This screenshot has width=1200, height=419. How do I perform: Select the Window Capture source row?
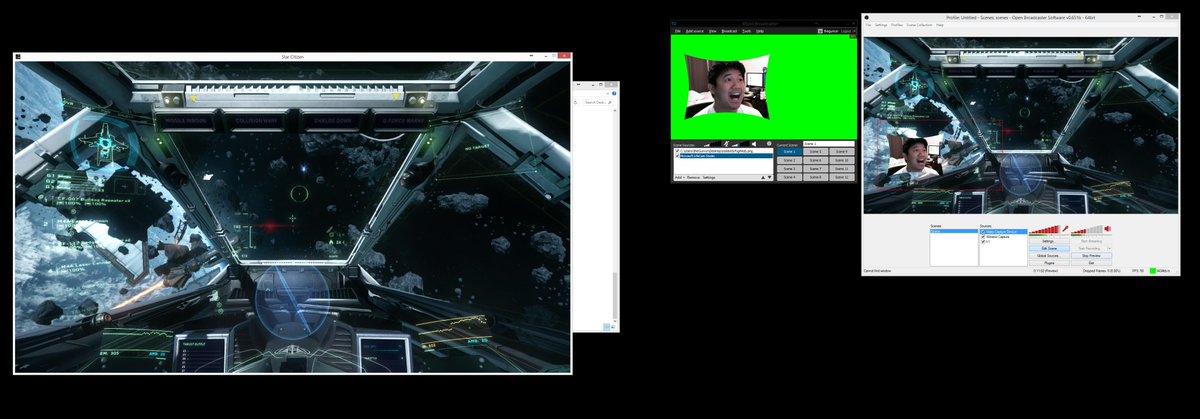point(1004,237)
